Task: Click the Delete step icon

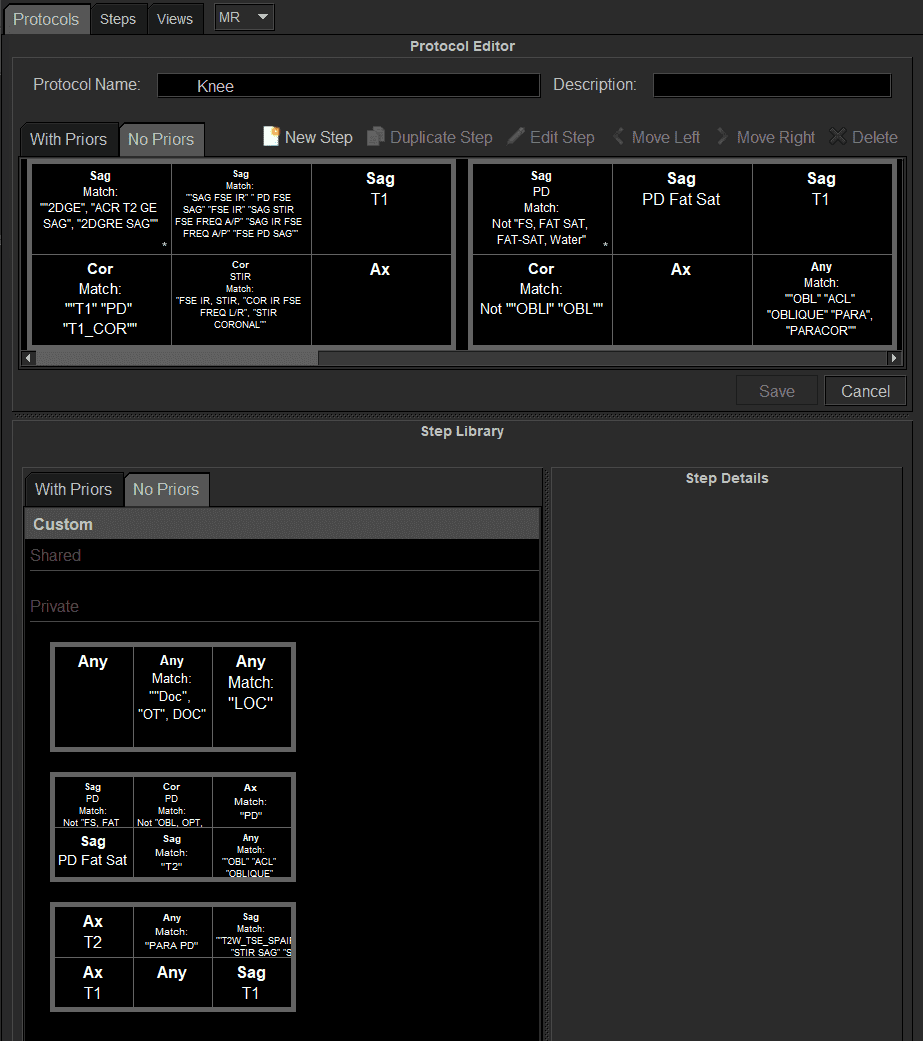Action: click(x=837, y=137)
